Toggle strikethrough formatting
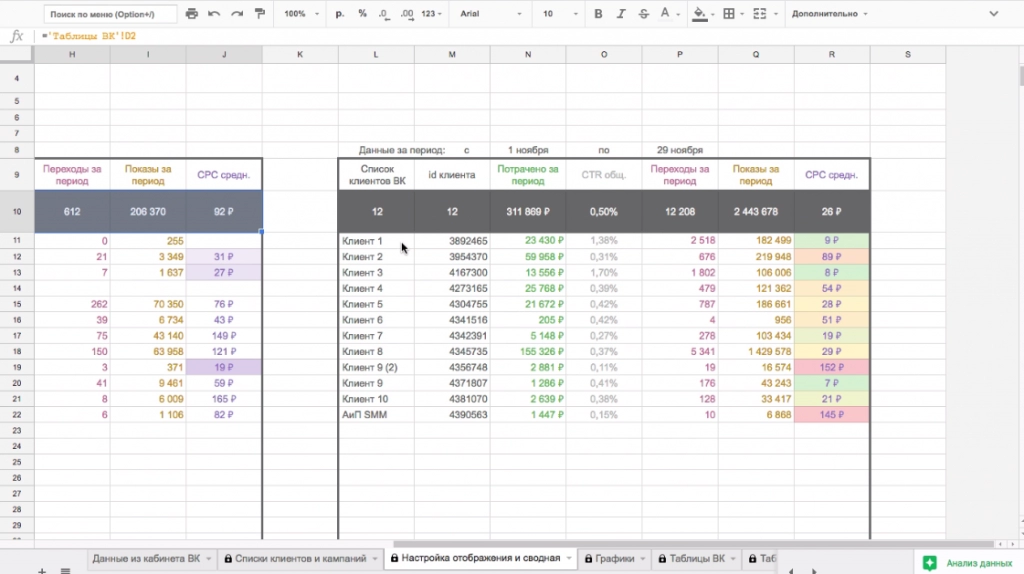1024x574 pixels. (x=643, y=14)
